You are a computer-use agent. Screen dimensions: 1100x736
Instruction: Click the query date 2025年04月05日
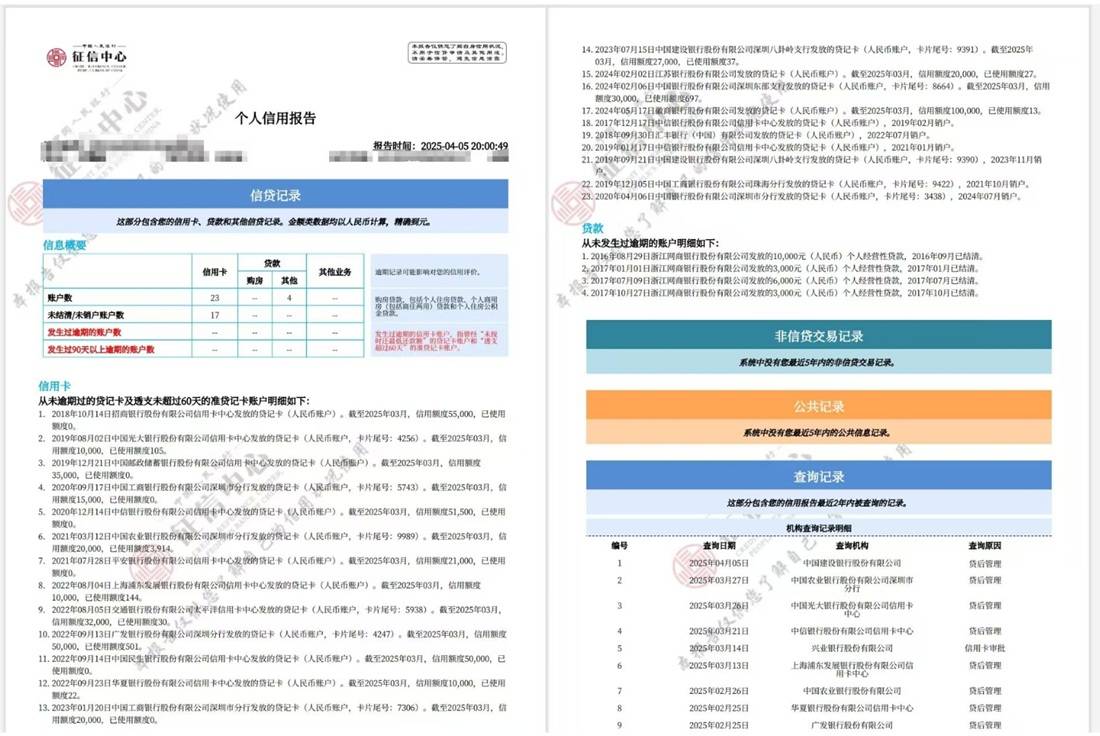point(718,563)
